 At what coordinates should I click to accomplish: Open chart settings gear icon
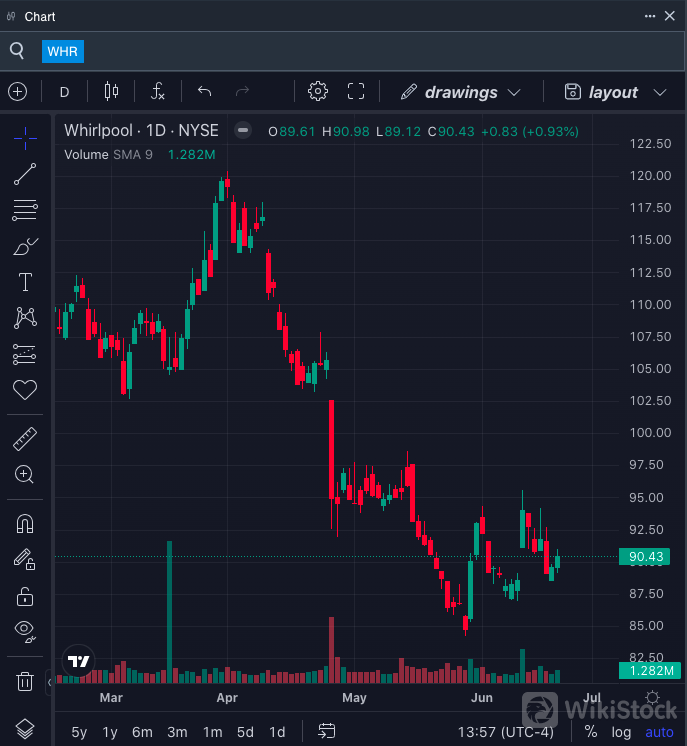[318, 92]
